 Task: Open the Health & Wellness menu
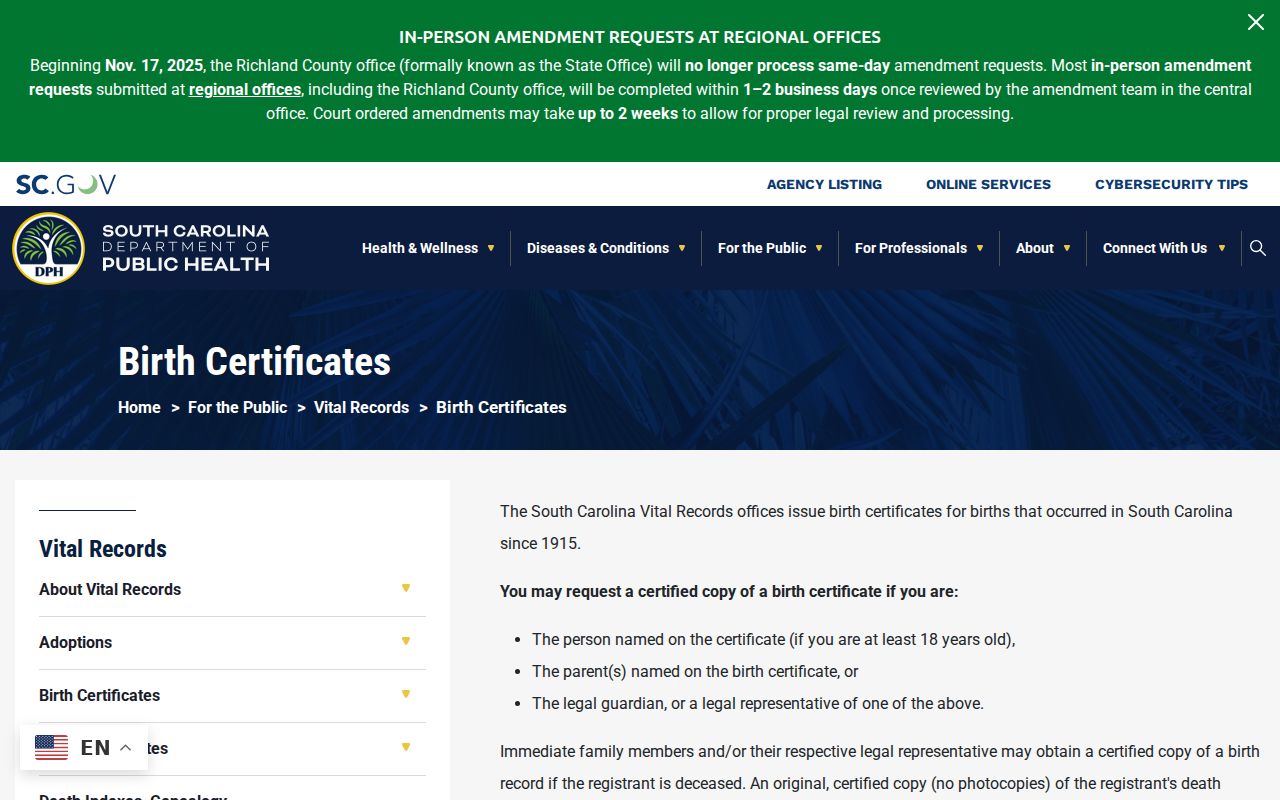point(420,248)
